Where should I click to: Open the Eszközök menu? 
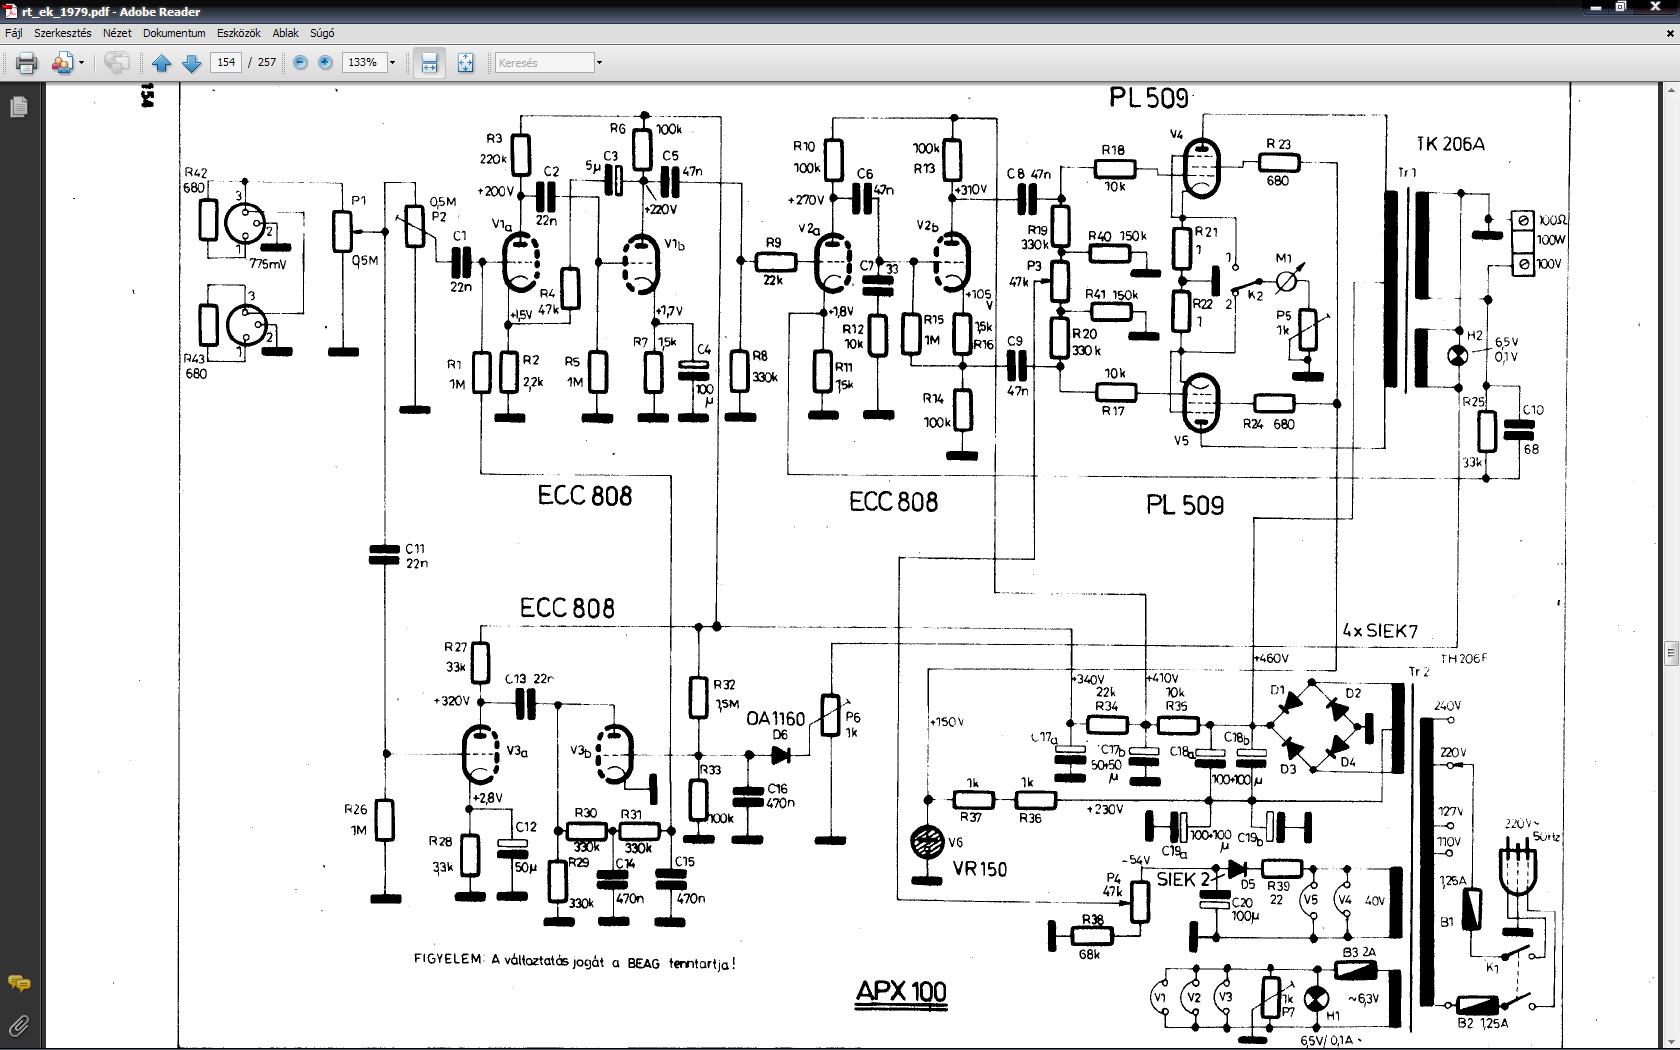239,33
